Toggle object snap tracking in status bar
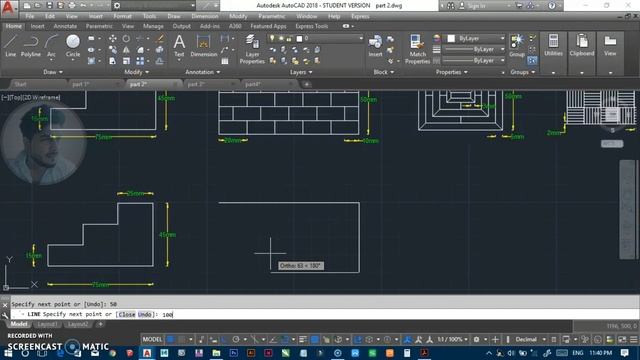The image size is (640, 360). 273,339
